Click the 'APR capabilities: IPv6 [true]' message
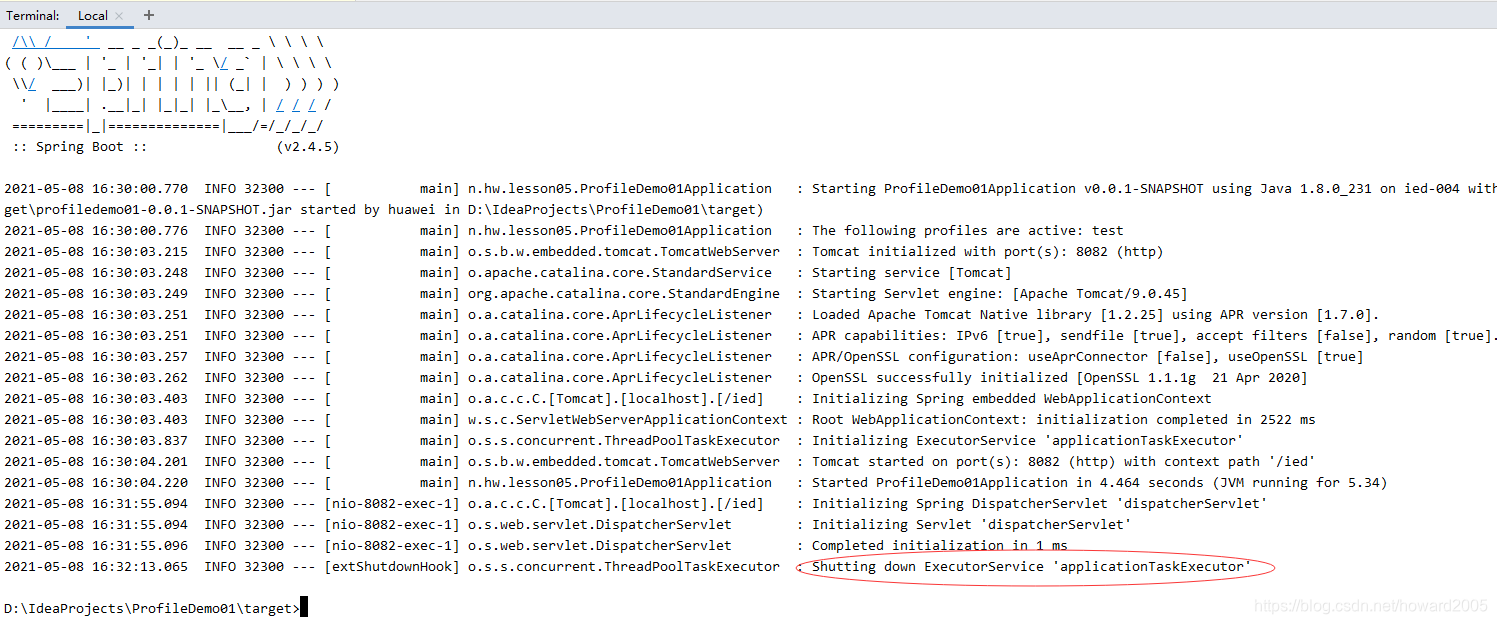 [x=1154, y=336]
